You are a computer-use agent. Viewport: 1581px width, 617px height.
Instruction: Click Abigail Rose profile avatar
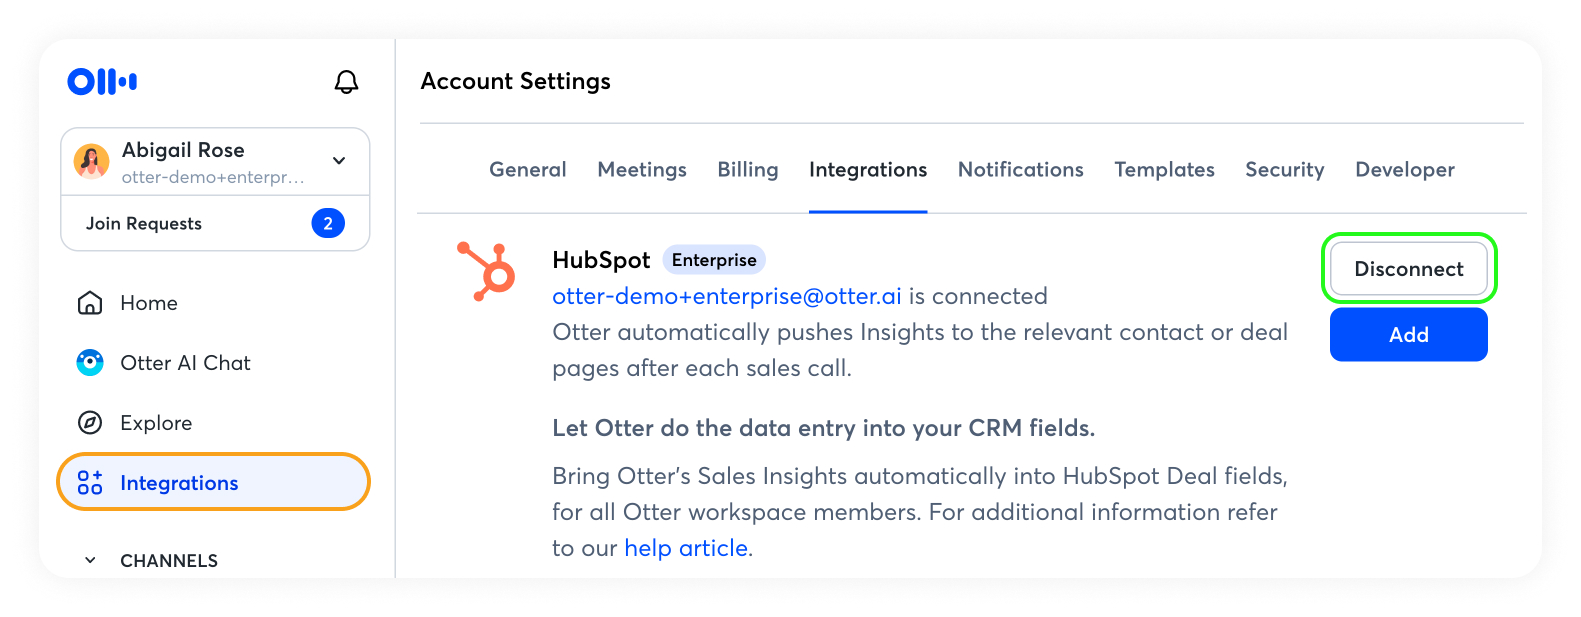(92, 161)
